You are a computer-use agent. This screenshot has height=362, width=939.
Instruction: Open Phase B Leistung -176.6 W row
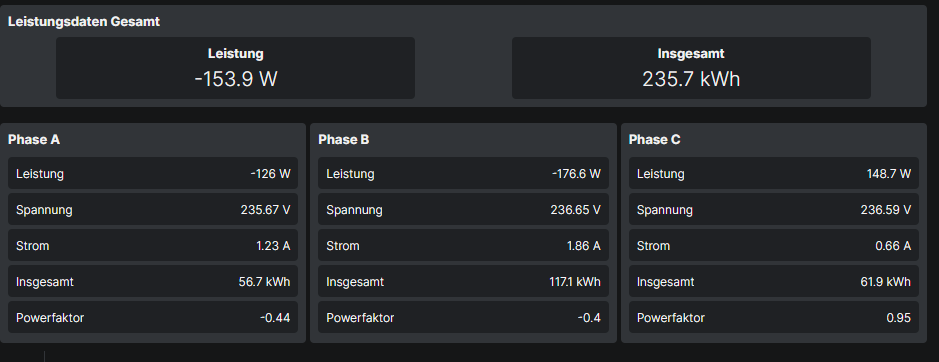pos(464,174)
